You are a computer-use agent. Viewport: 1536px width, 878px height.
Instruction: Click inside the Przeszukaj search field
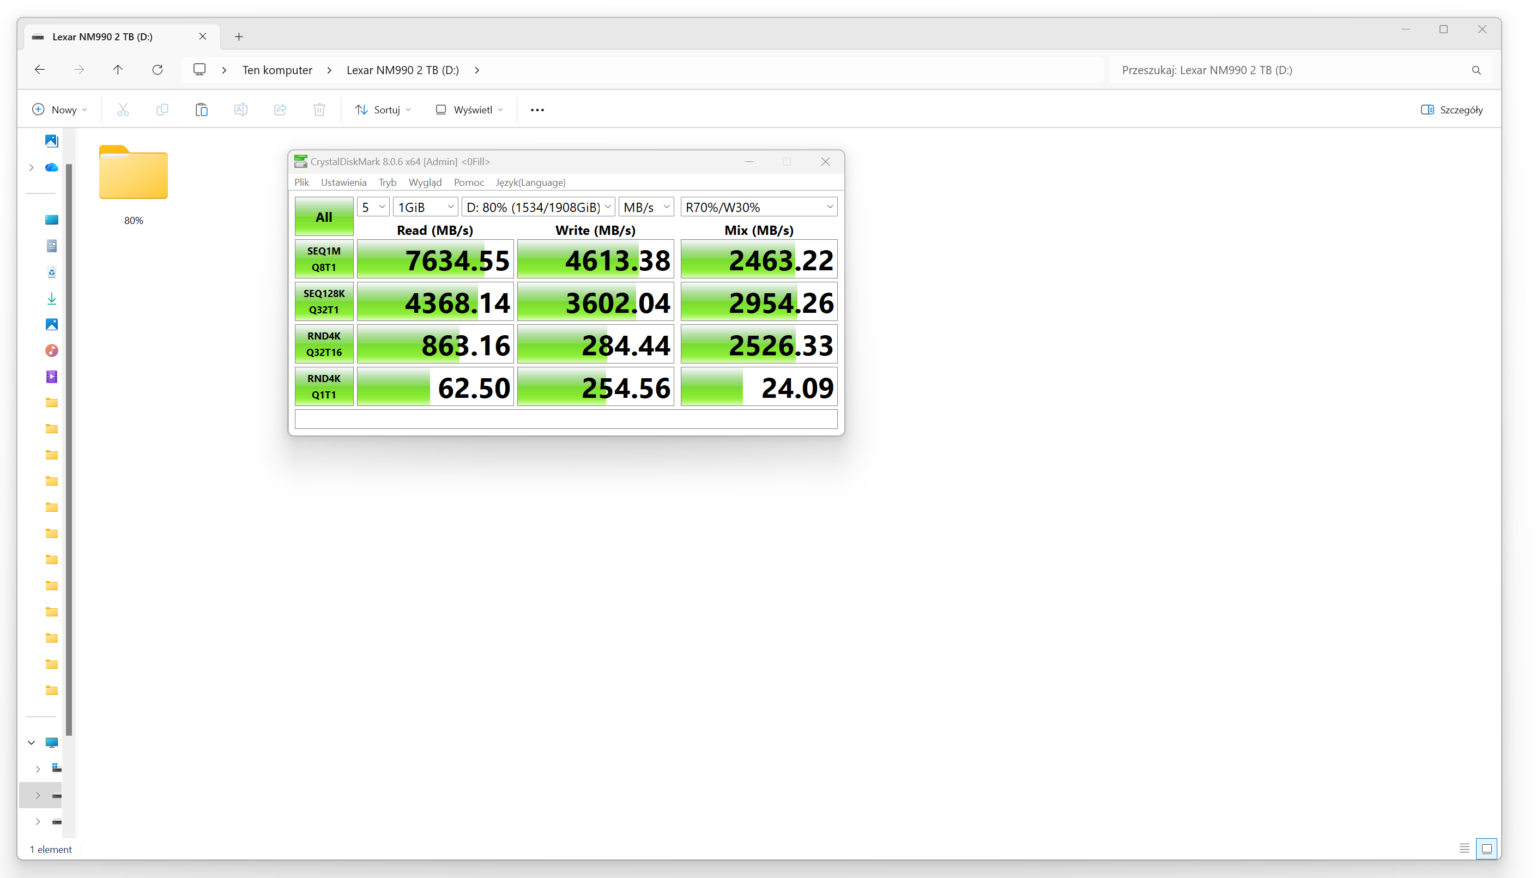point(1290,70)
